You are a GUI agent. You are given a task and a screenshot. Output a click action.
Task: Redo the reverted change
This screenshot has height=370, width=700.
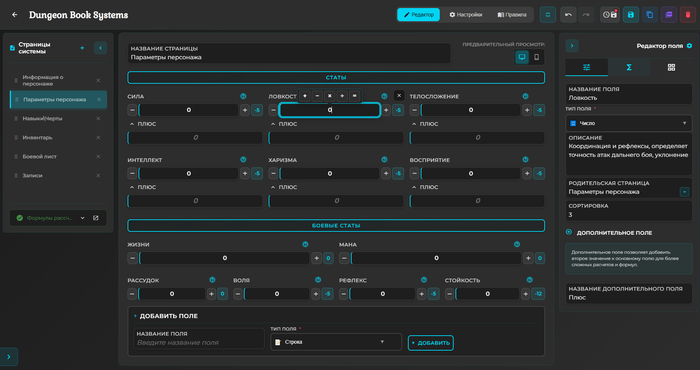click(586, 15)
